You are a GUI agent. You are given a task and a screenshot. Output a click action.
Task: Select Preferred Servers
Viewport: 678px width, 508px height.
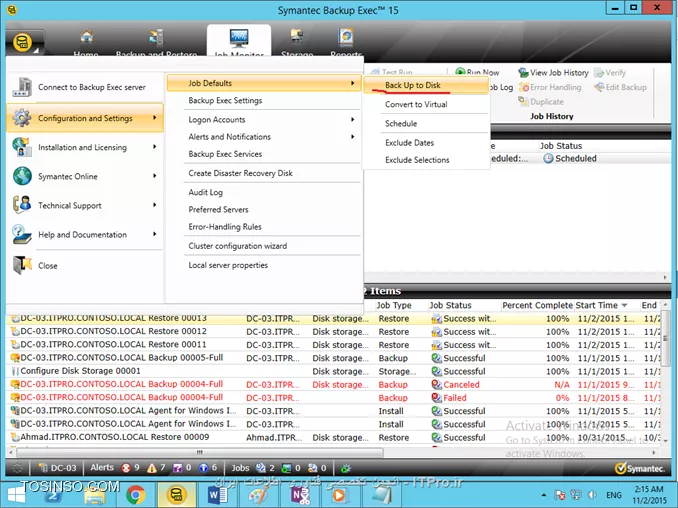click(x=218, y=210)
